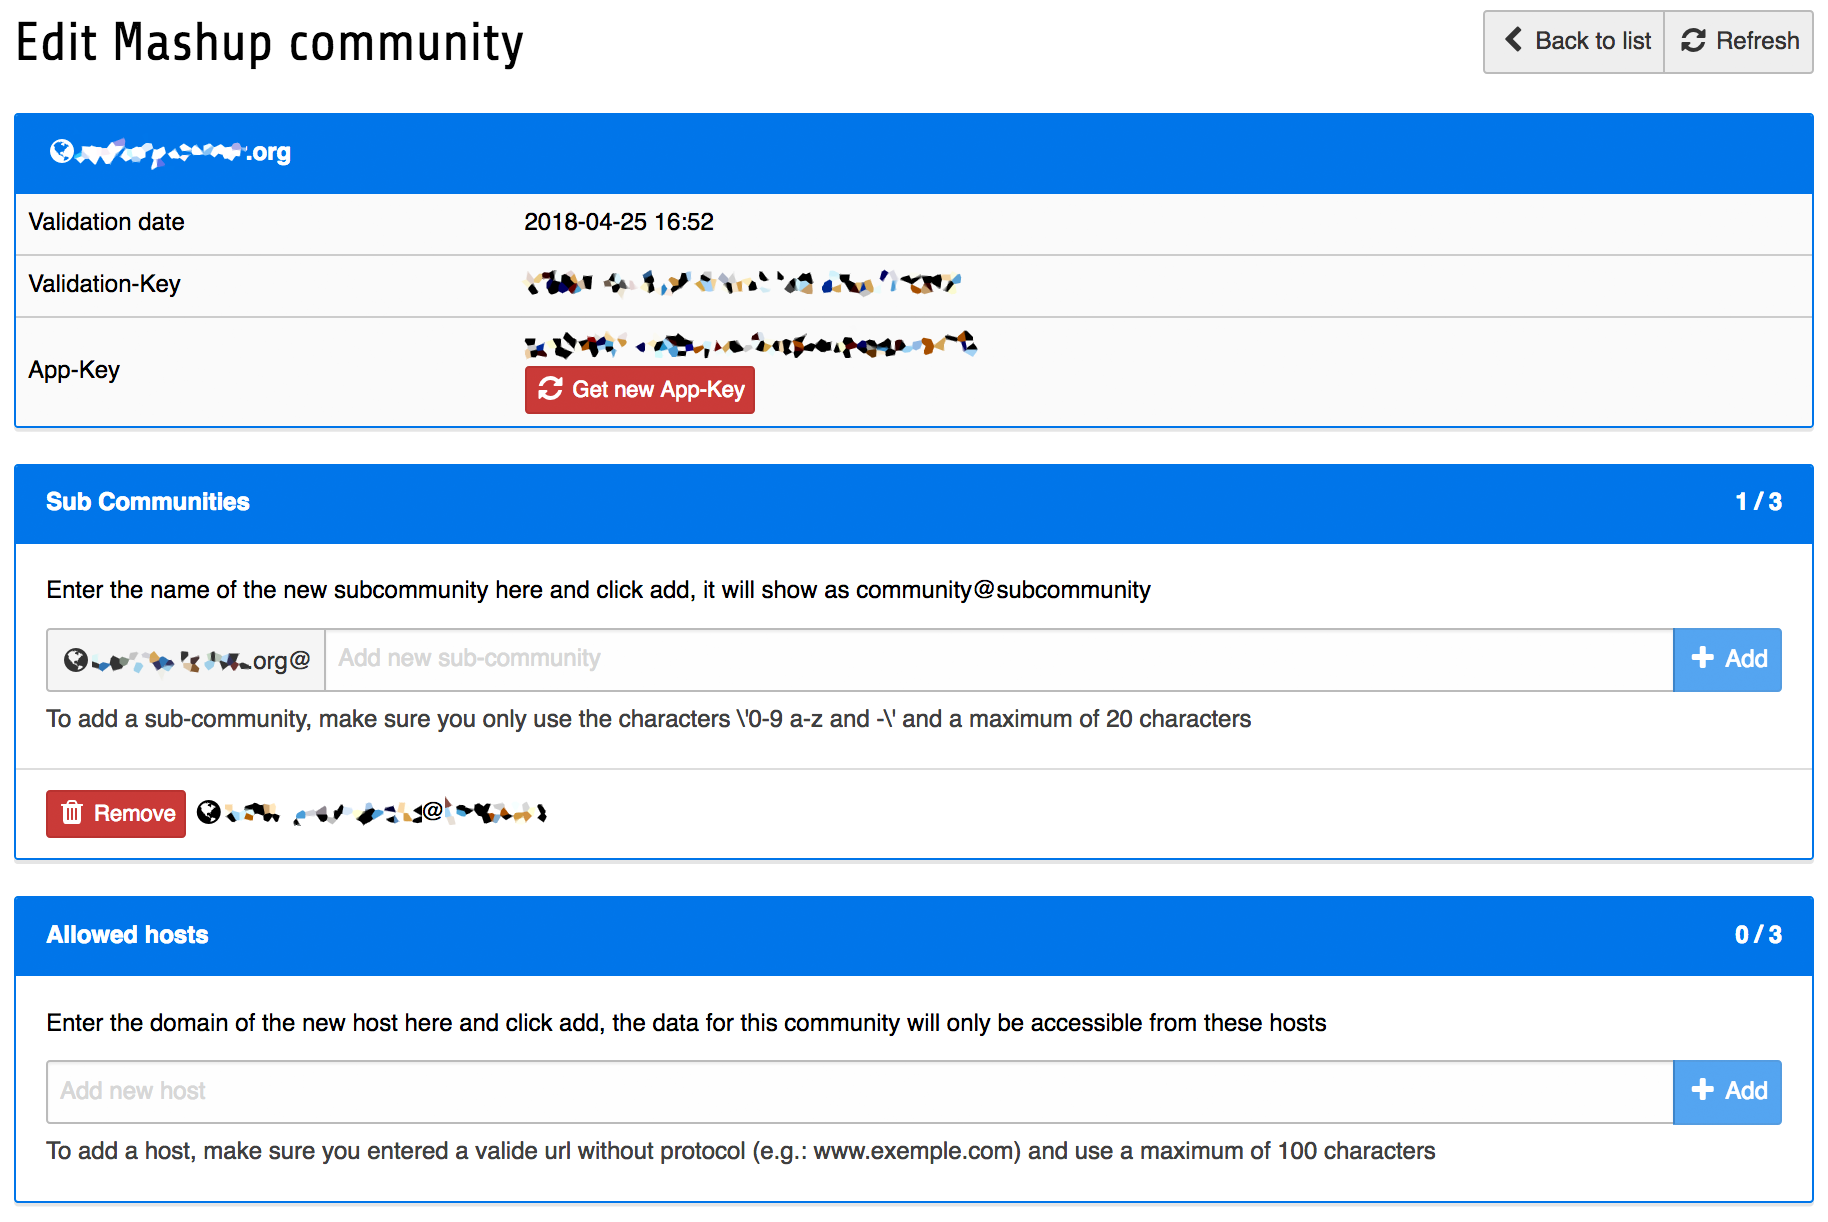This screenshot has width=1828, height=1222.
Task: Click the globe icon in the community title bar
Action: 62,151
